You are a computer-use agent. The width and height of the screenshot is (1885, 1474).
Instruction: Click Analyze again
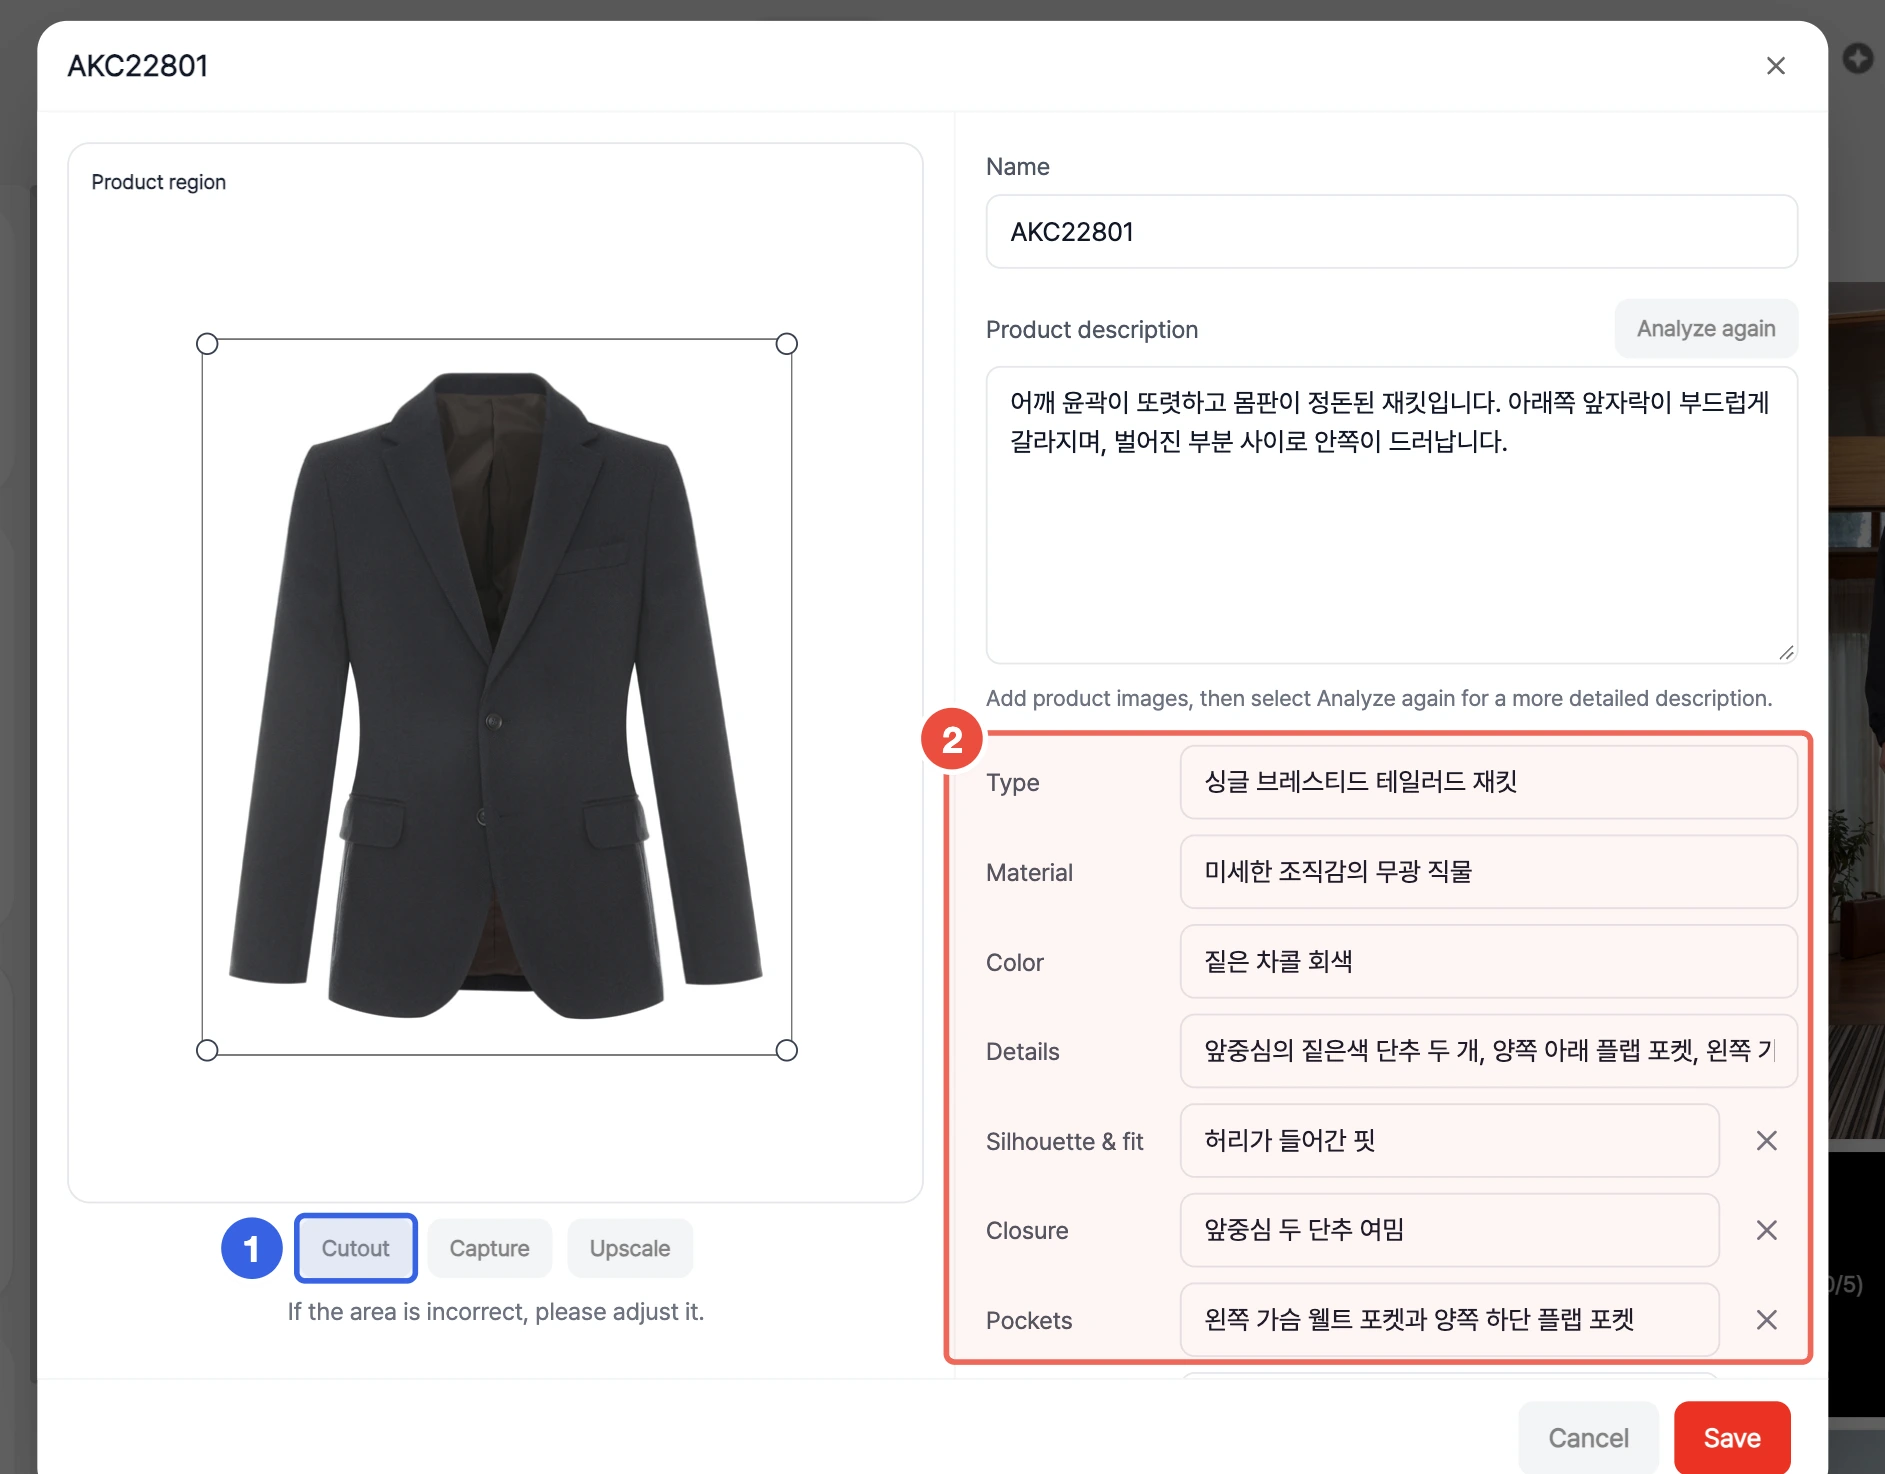pyautogui.click(x=1706, y=329)
